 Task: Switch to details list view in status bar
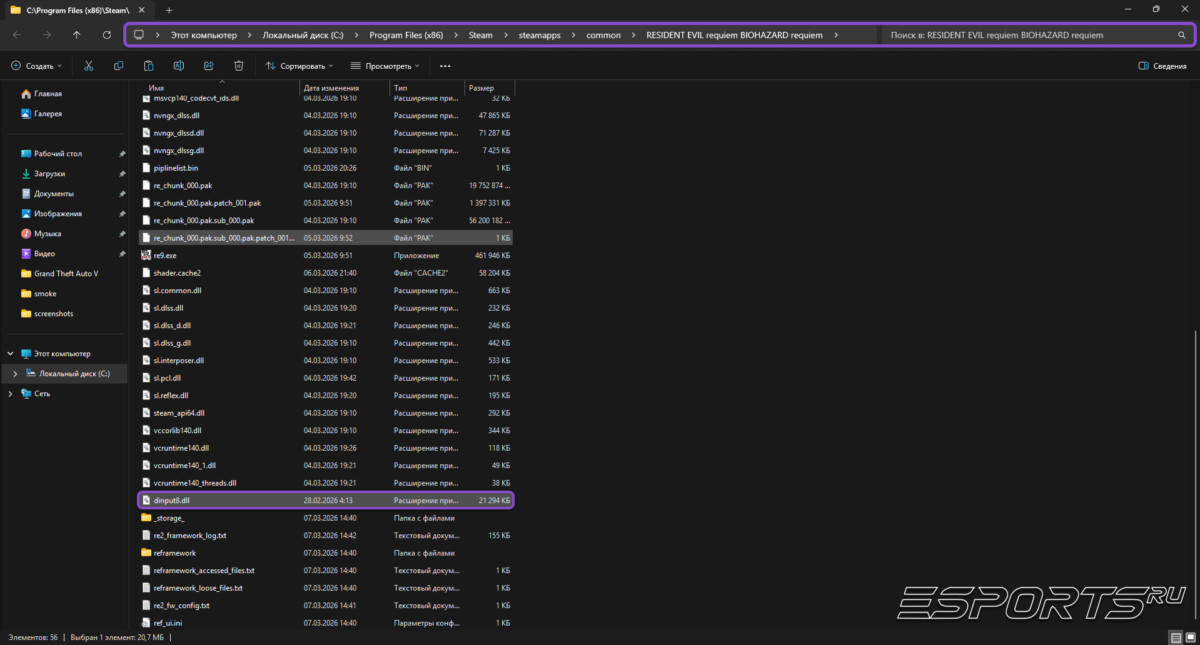pyautogui.click(x=1175, y=637)
